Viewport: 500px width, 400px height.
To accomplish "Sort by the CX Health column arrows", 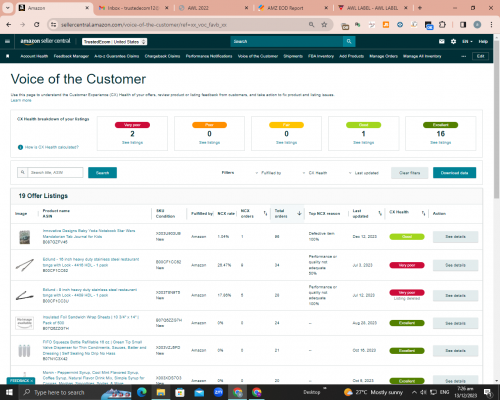I will 423,213.
